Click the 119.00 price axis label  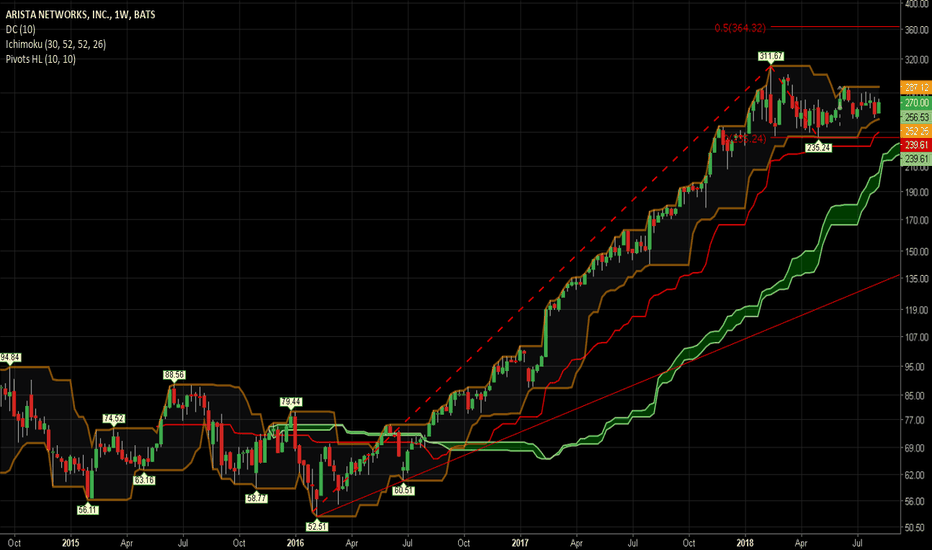click(917, 310)
